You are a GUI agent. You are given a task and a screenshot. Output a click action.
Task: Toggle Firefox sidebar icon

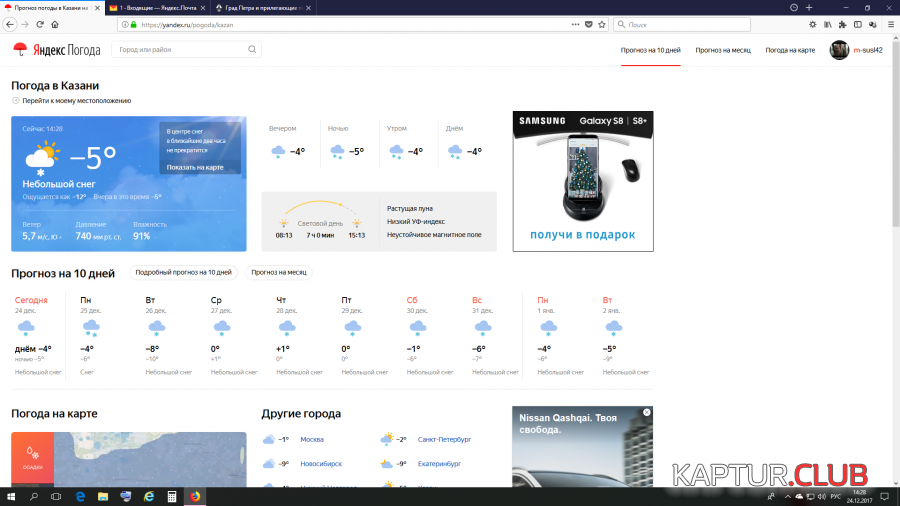(858, 24)
